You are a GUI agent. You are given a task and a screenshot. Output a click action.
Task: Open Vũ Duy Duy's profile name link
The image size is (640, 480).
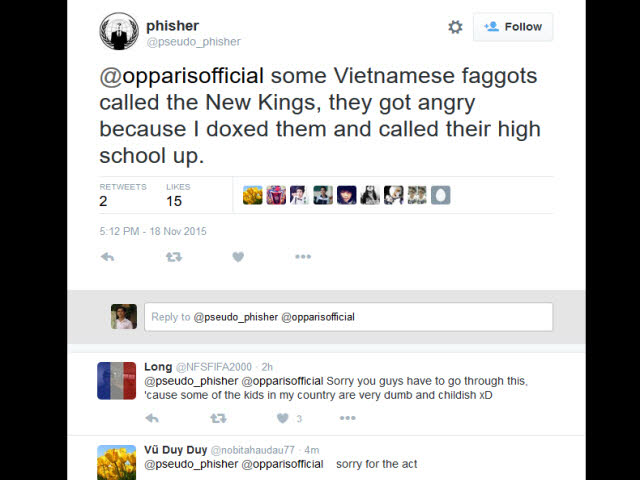pos(175,450)
